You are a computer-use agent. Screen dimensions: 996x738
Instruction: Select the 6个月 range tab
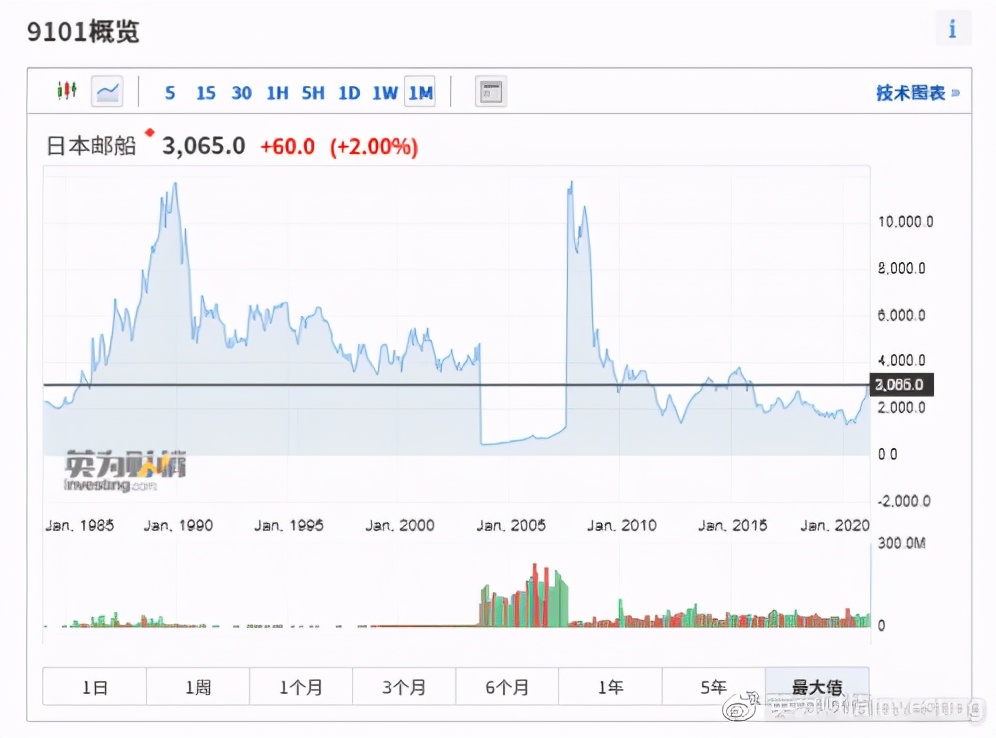507,687
